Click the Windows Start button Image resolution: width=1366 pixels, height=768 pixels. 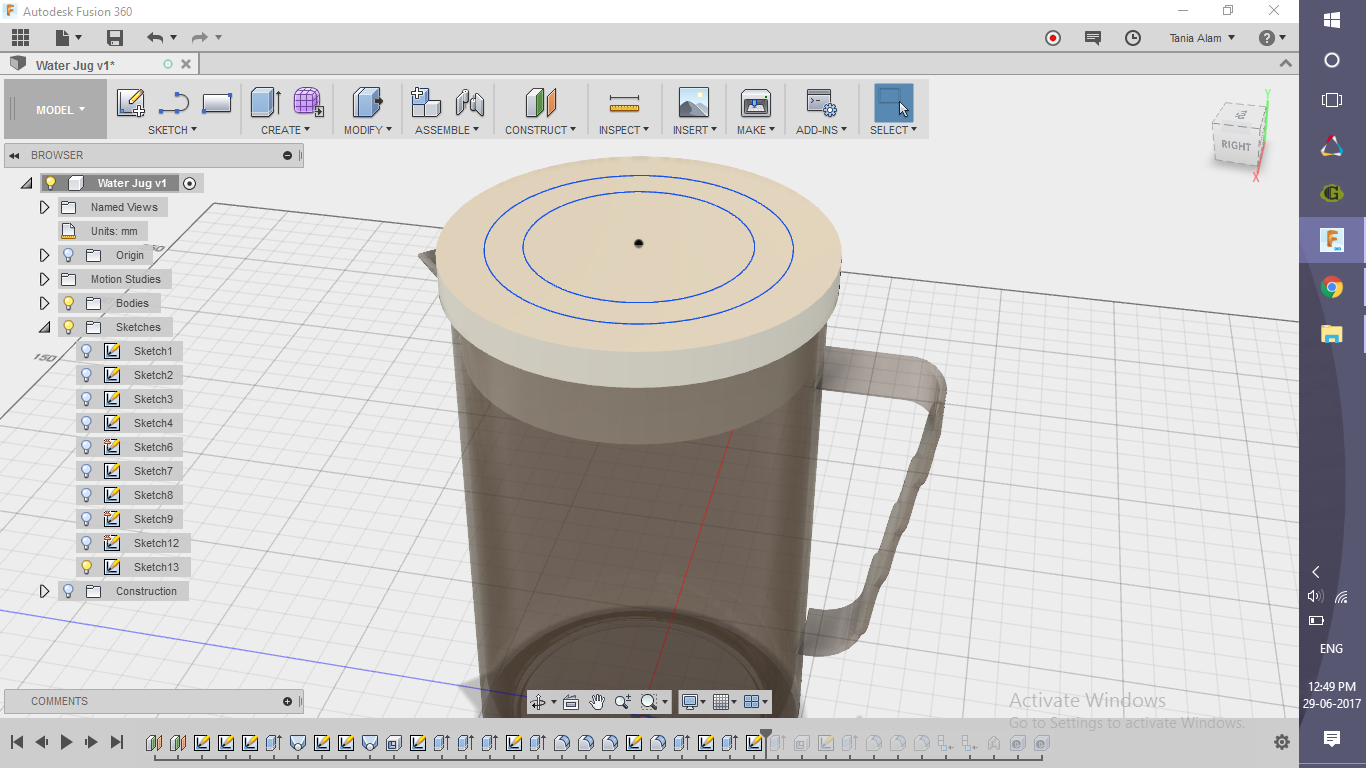point(1332,20)
